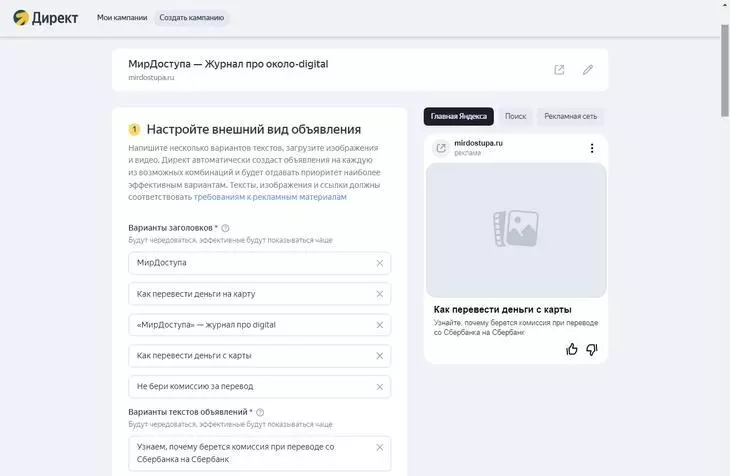
Task: Remove the 'МирДоступа' headline variant
Action: 379,263
